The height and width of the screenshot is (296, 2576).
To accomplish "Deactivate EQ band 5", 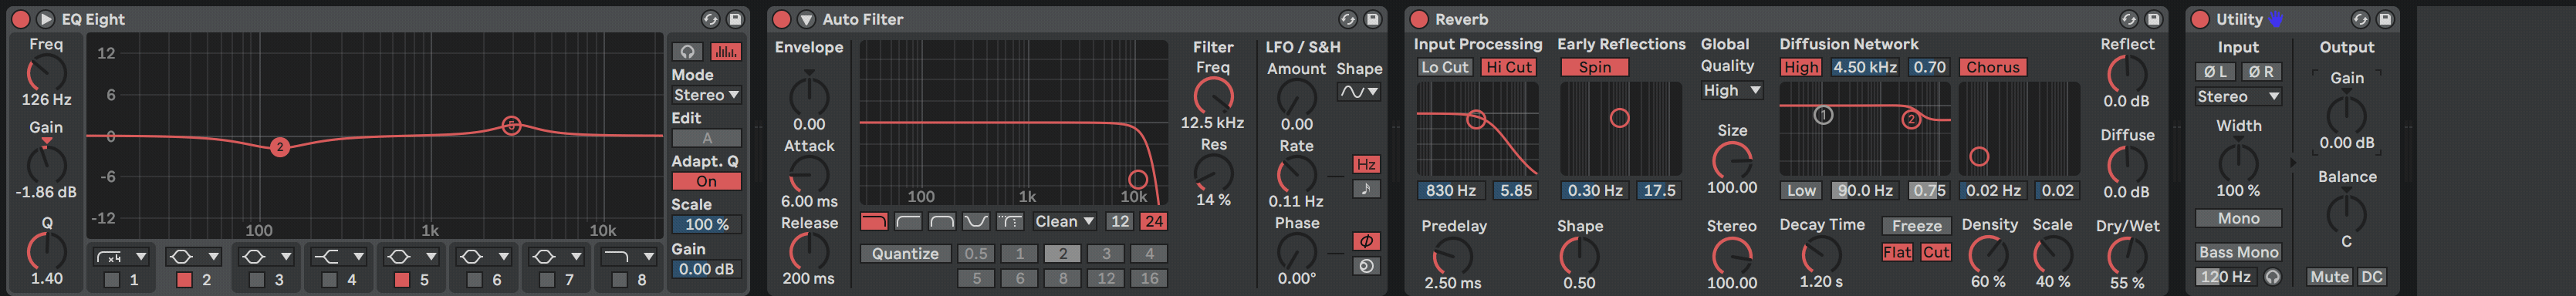I will 402,280.
